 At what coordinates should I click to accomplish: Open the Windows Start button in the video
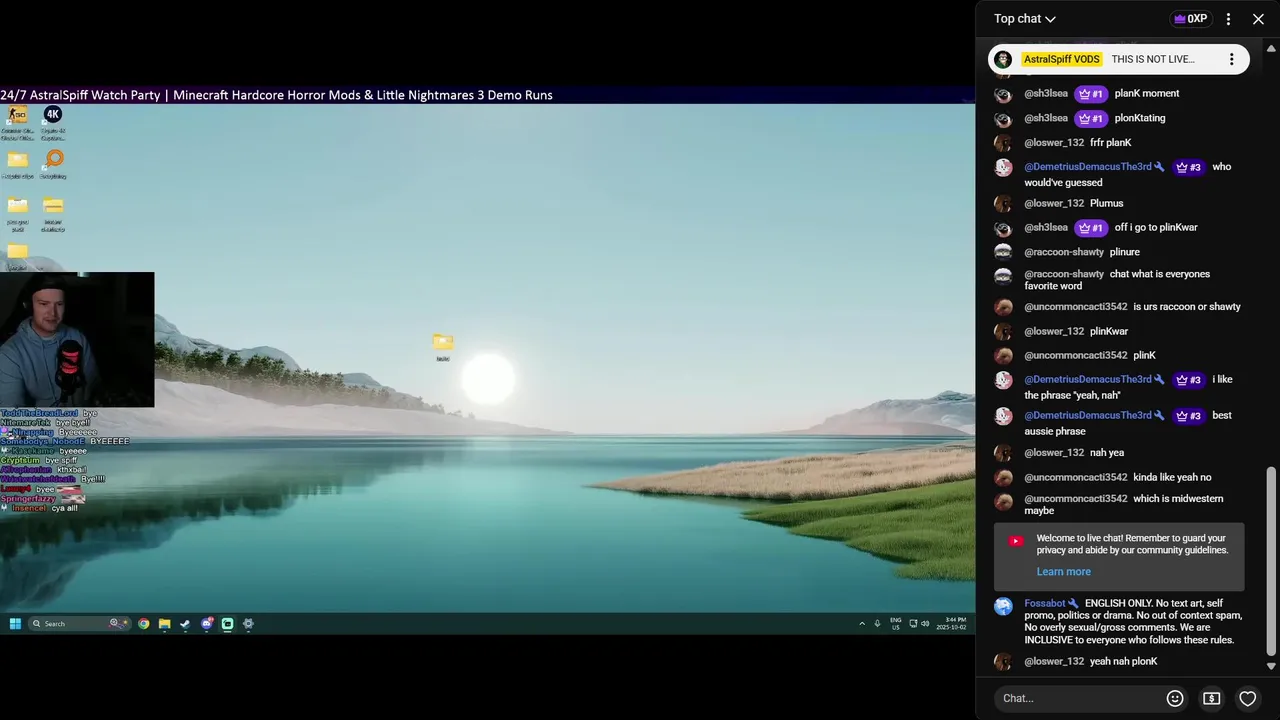[15, 624]
